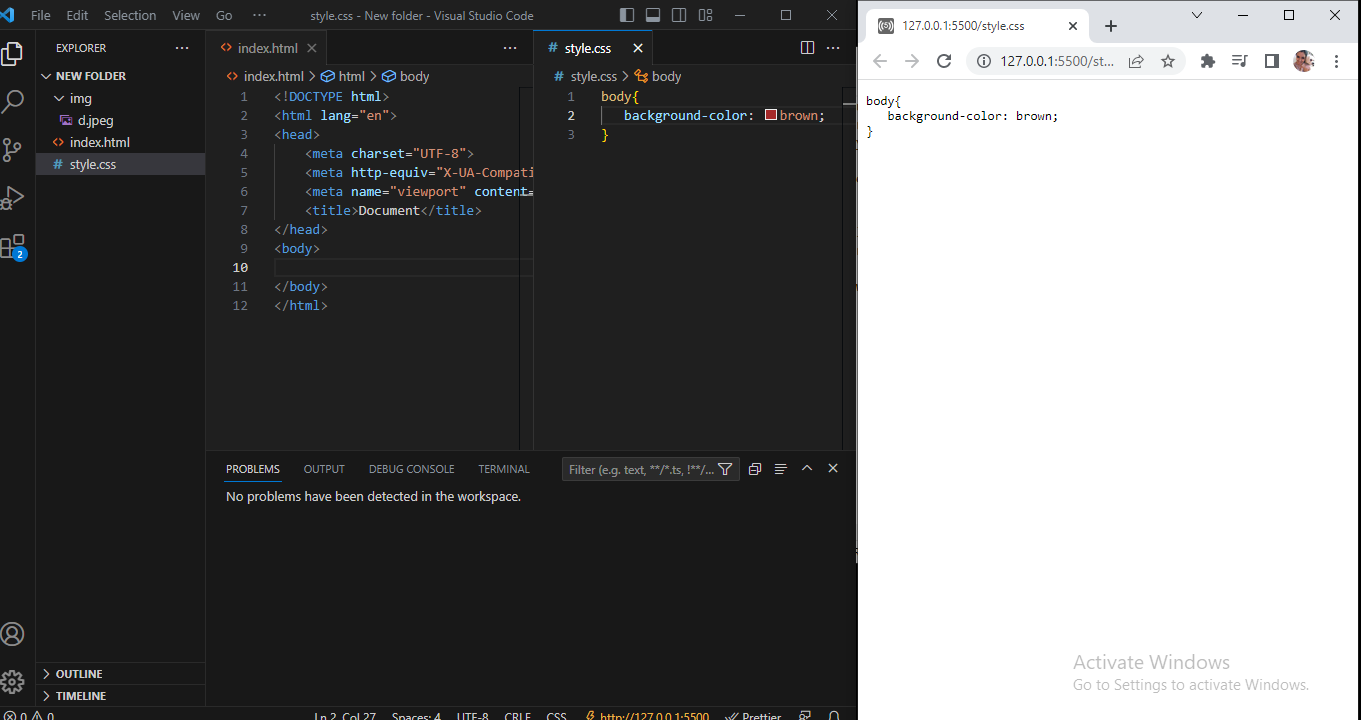Switch to the OUTPUT panel tab
This screenshot has height=720, width=1361.
324,469
